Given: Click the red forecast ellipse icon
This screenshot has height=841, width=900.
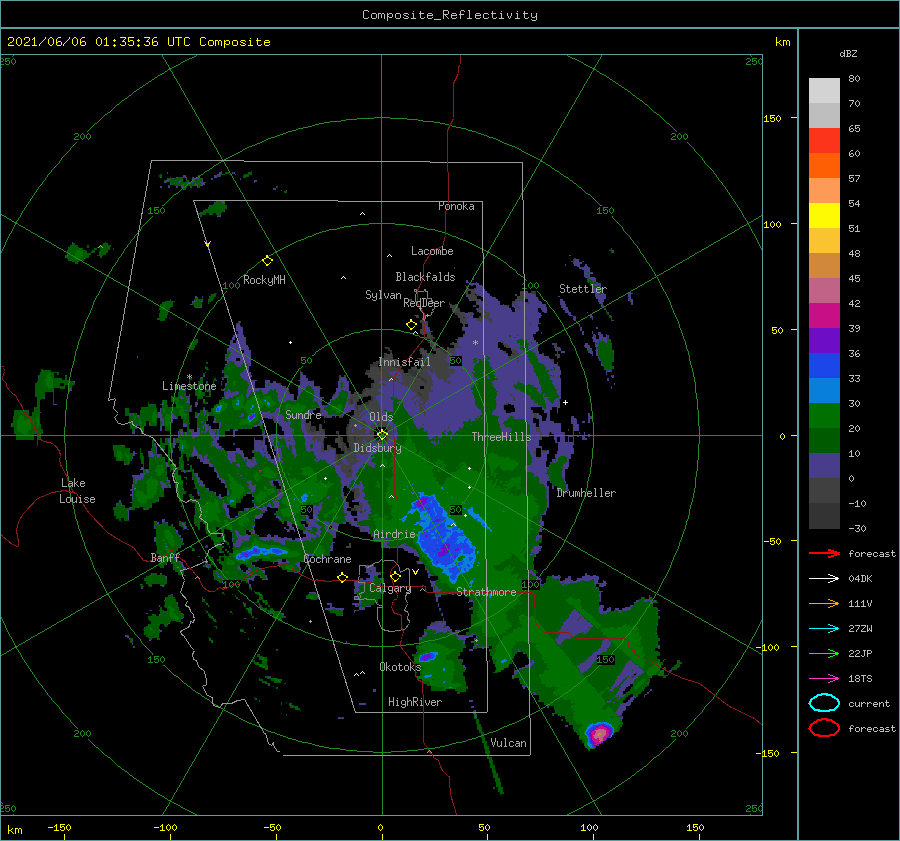Looking at the screenshot, I should pos(824,728).
